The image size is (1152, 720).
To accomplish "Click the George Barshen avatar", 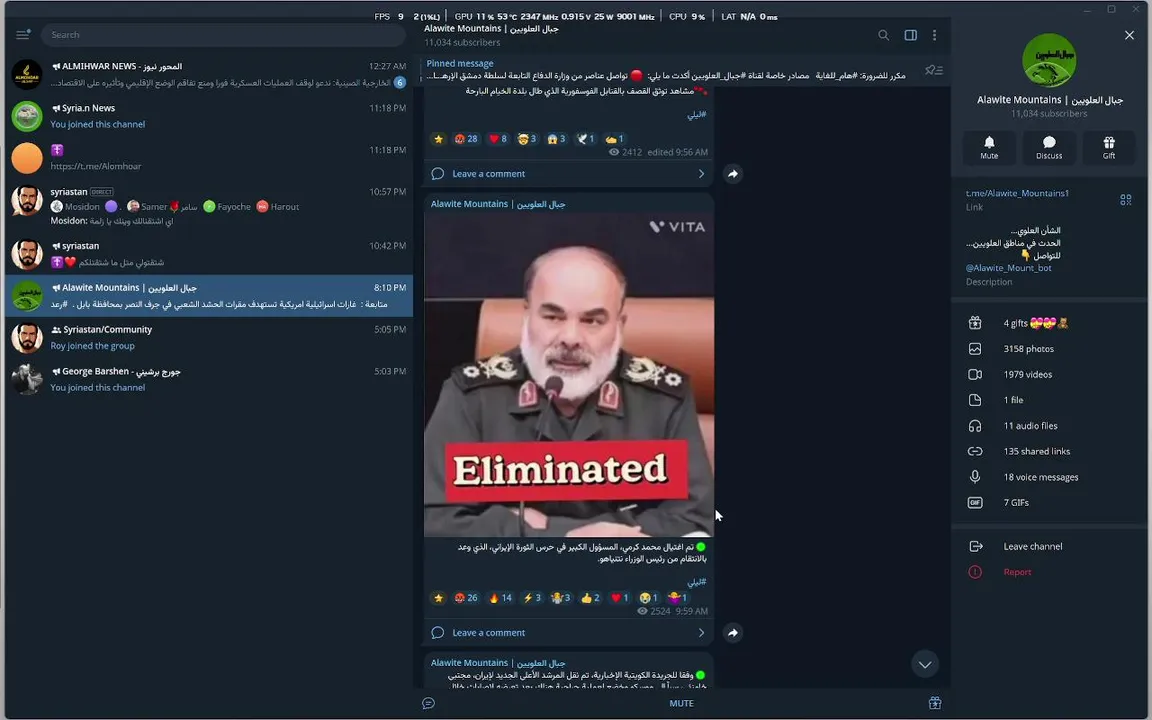I will [27, 380].
